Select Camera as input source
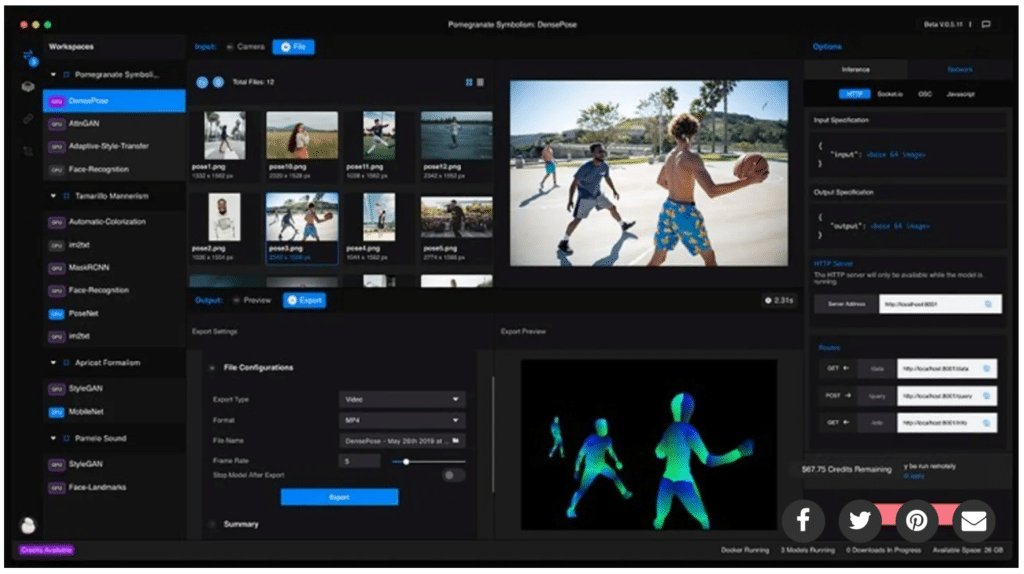 [246, 47]
